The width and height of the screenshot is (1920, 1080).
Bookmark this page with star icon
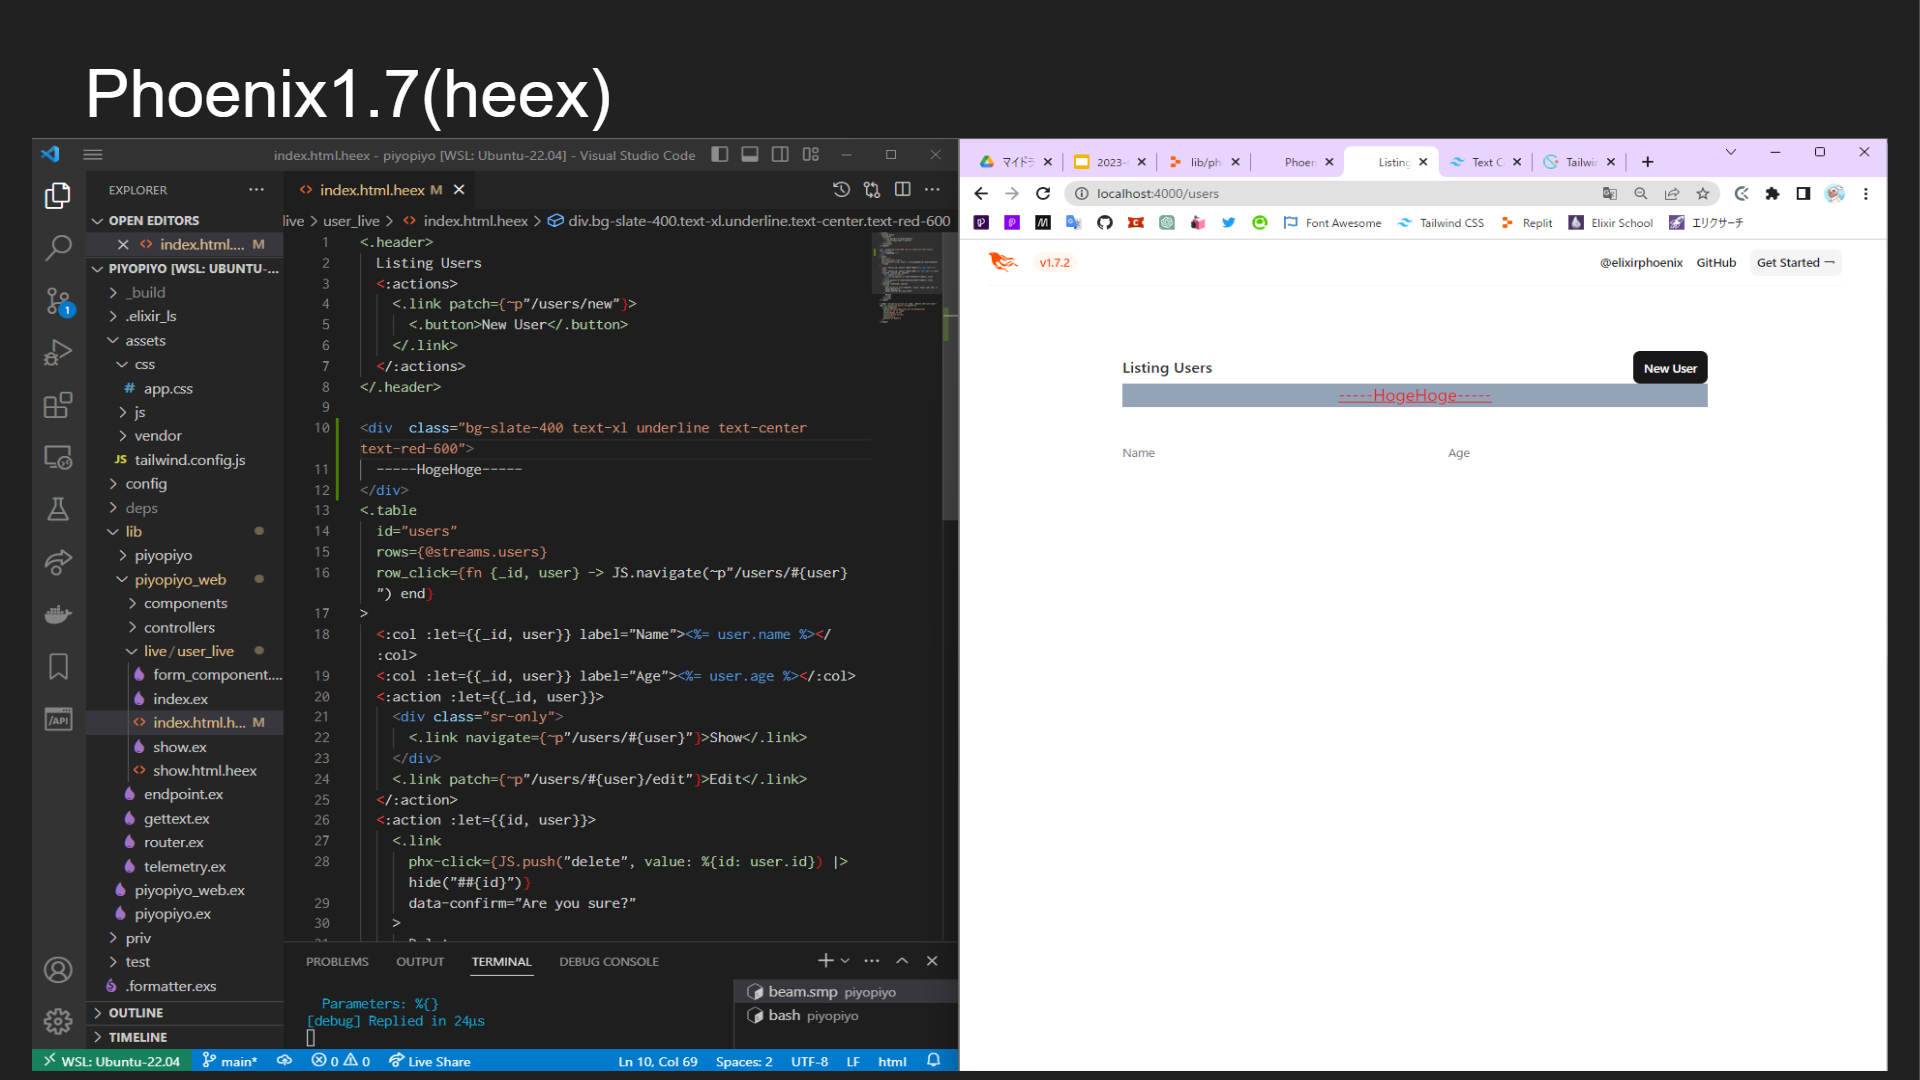[x=1703, y=194]
